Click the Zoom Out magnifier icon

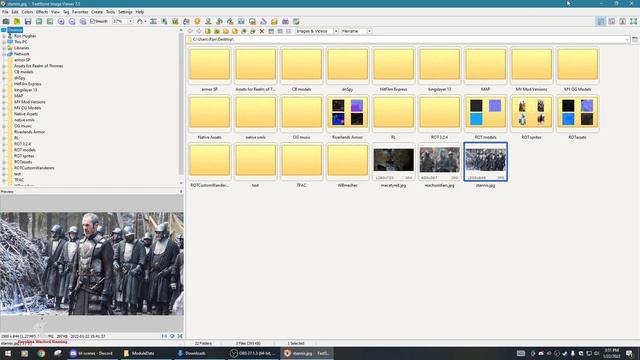pyautogui.click(x=72, y=21)
